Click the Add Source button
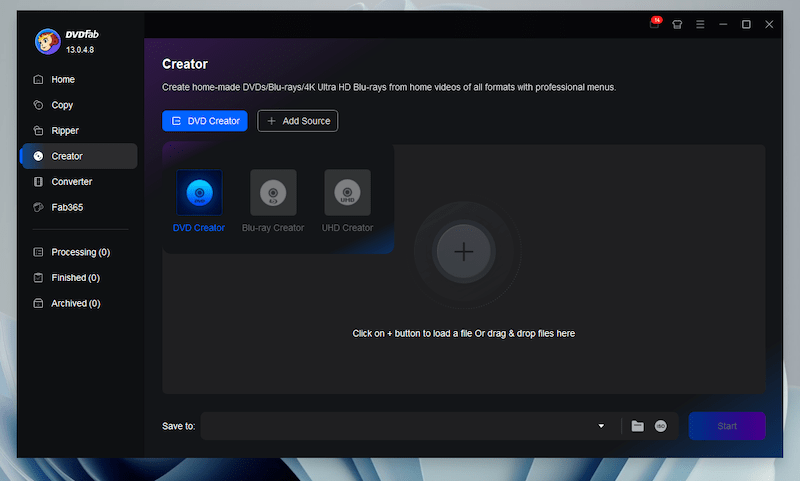Image resolution: width=800 pixels, height=481 pixels. [x=298, y=121]
